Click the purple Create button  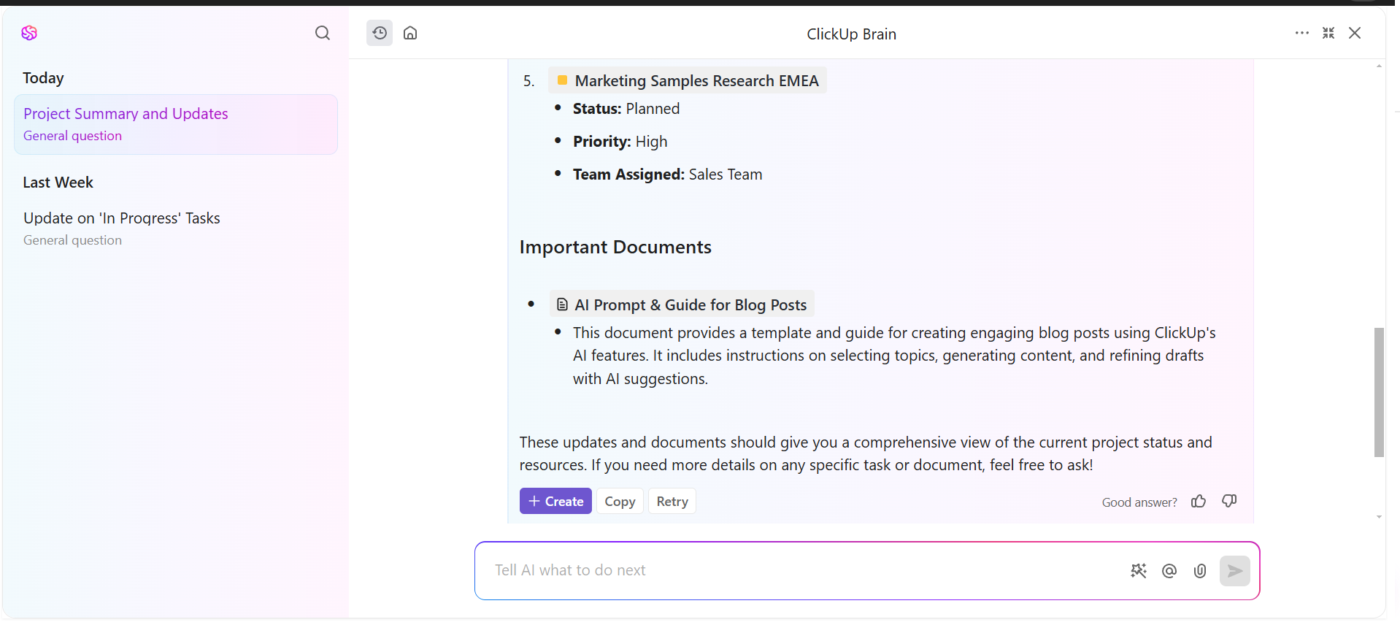(555, 501)
